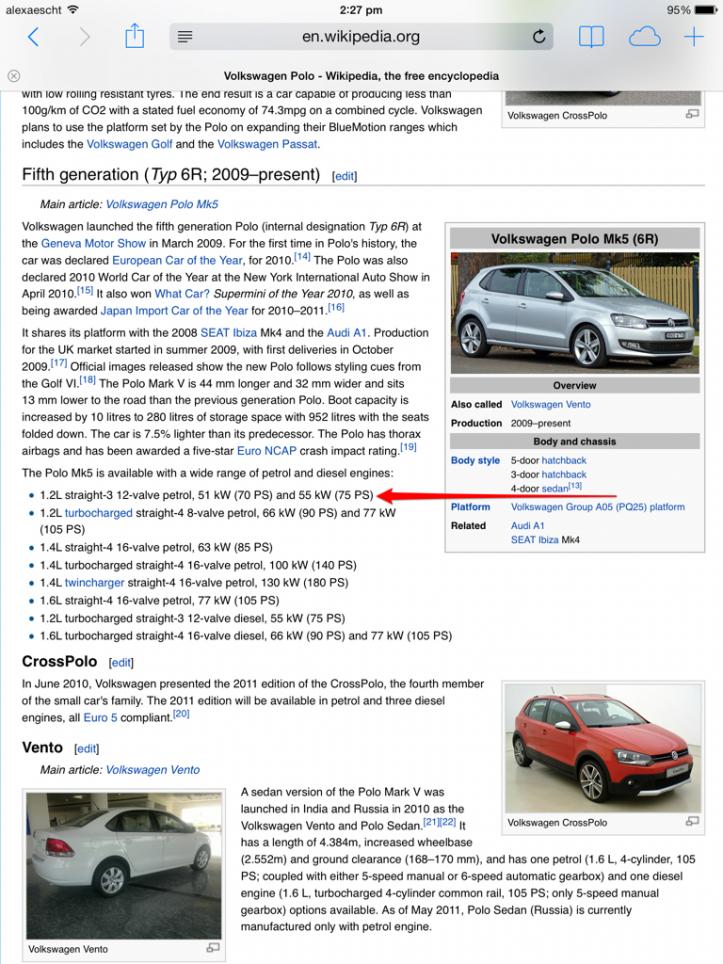Screen dimensions: 723x964
Task: Open a new tab with plus icon
Action: [693, 37]
